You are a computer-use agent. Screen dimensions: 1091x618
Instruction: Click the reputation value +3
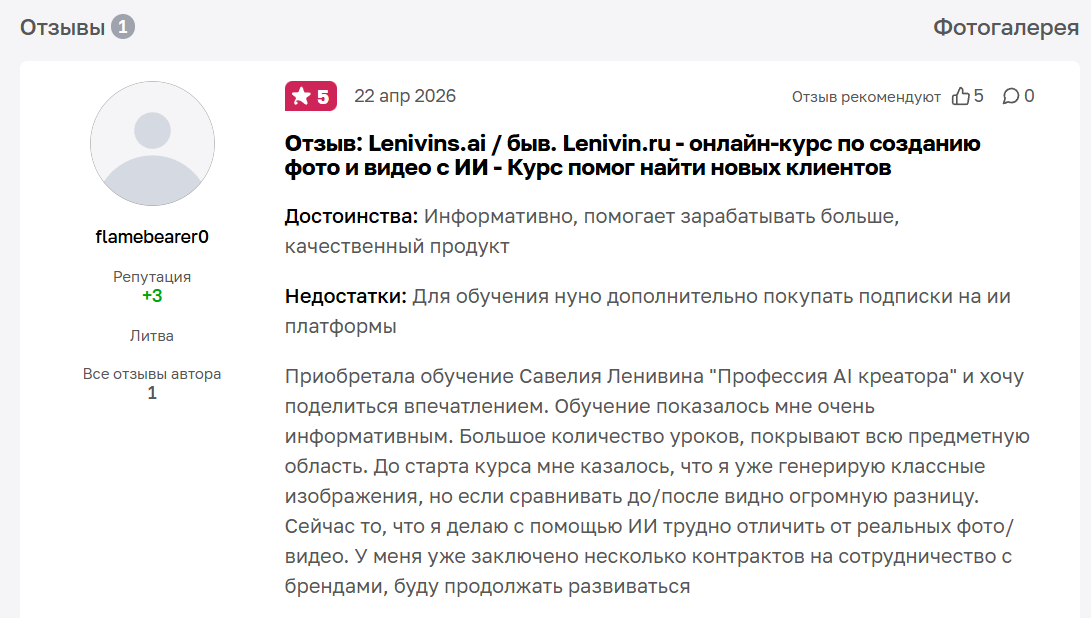(x=152, y=296)
